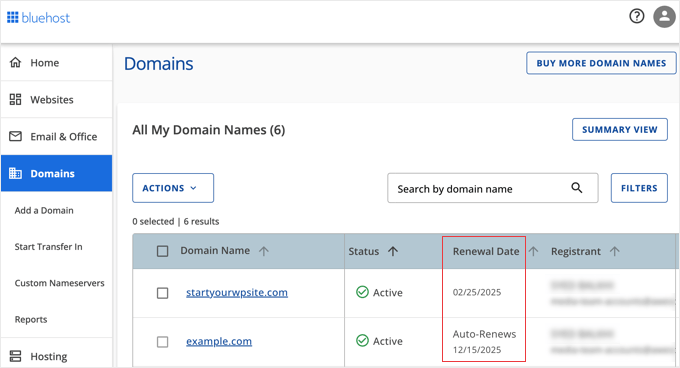
Task: Click the Active status text for example.com
Action: 388,341
